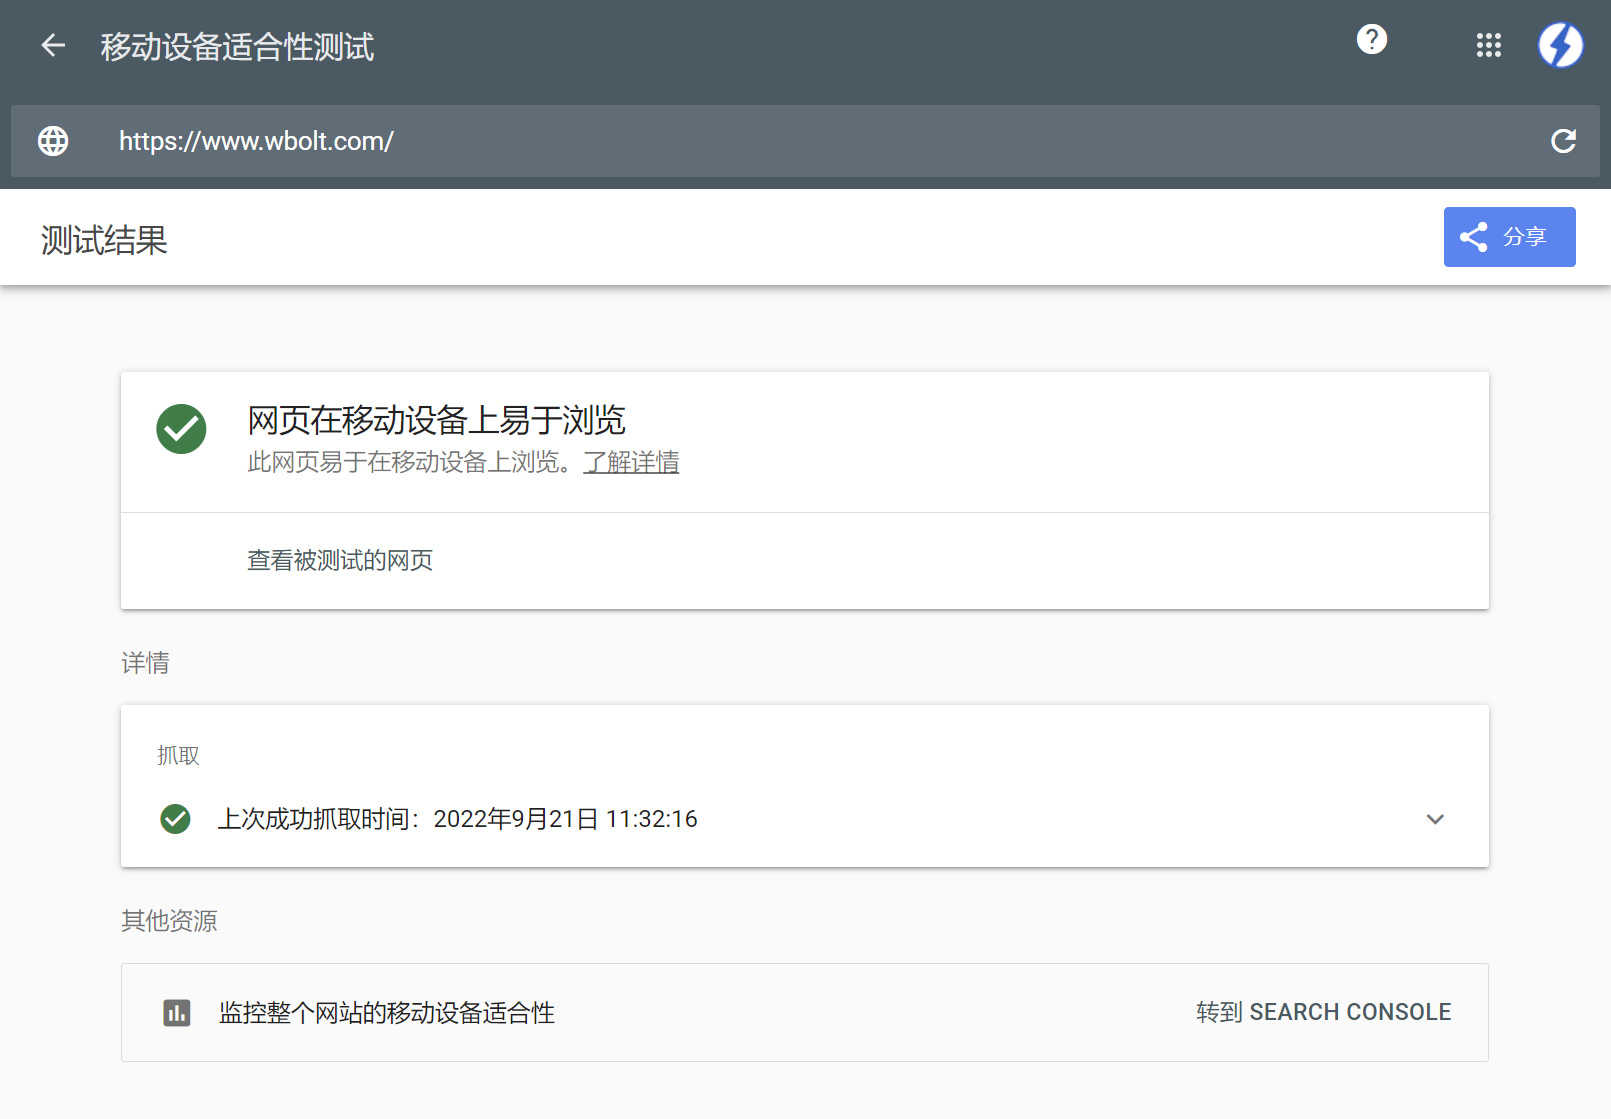Open the 了解详情 link
This screenshot has height=1119, width=1611.
pos(631,462)
